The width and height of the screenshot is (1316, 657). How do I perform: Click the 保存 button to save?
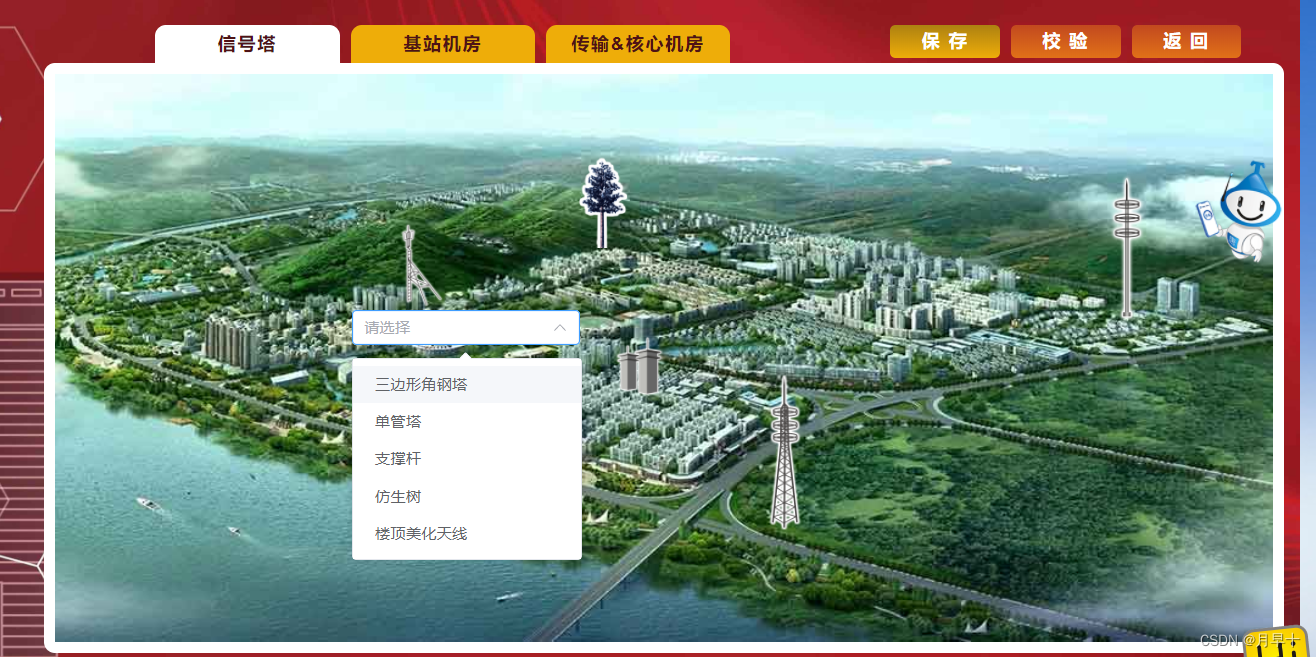pyautogui.click(x=944, y=41)
